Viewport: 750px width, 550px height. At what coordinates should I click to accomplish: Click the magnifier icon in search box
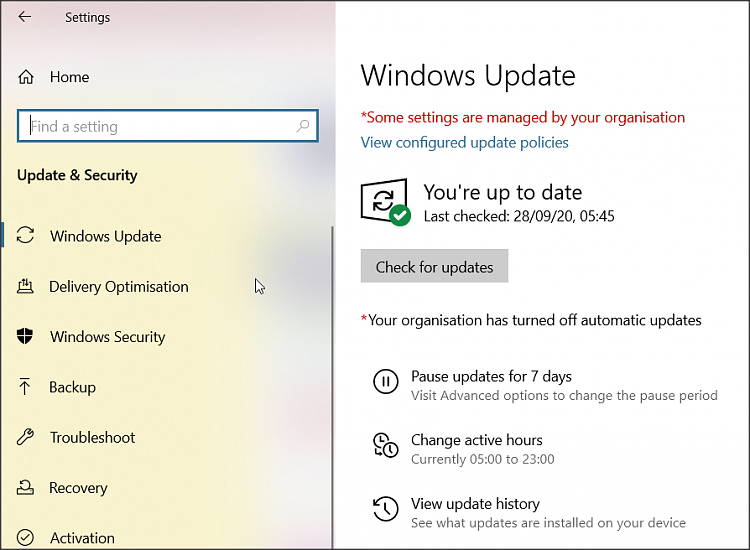[302, 126]
